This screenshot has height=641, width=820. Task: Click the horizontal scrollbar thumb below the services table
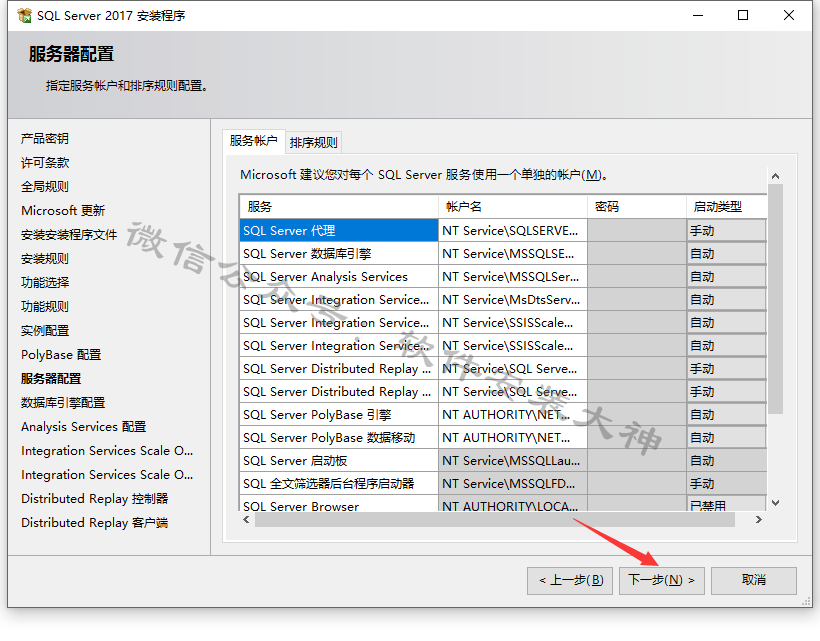(495, 520)
